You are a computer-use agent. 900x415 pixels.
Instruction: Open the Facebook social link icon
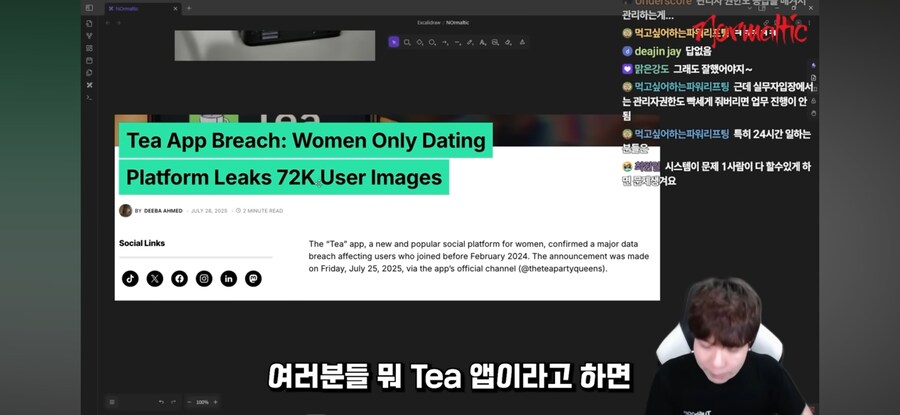coord(180,279)
